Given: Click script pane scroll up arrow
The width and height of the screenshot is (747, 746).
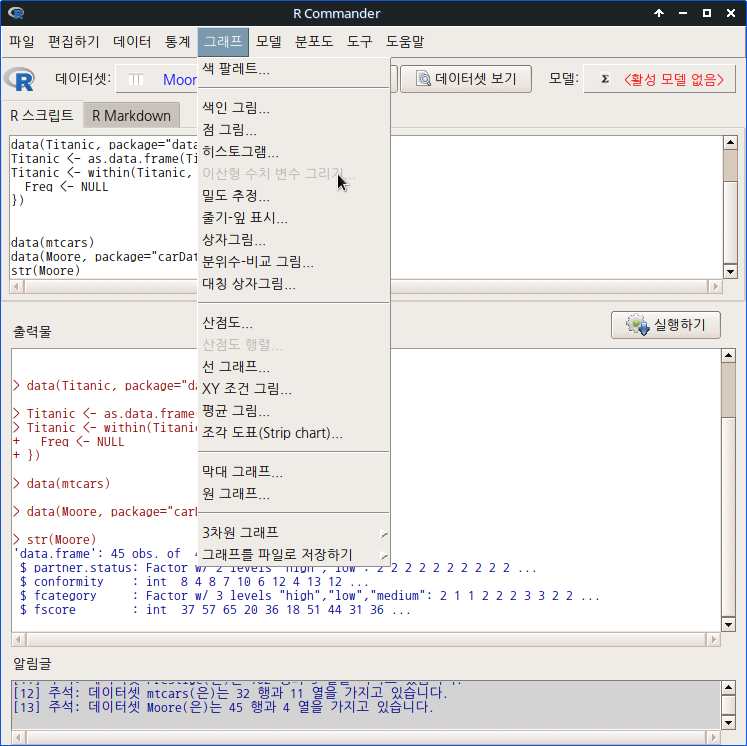Looking at the screenshot, I should [730, 142].
